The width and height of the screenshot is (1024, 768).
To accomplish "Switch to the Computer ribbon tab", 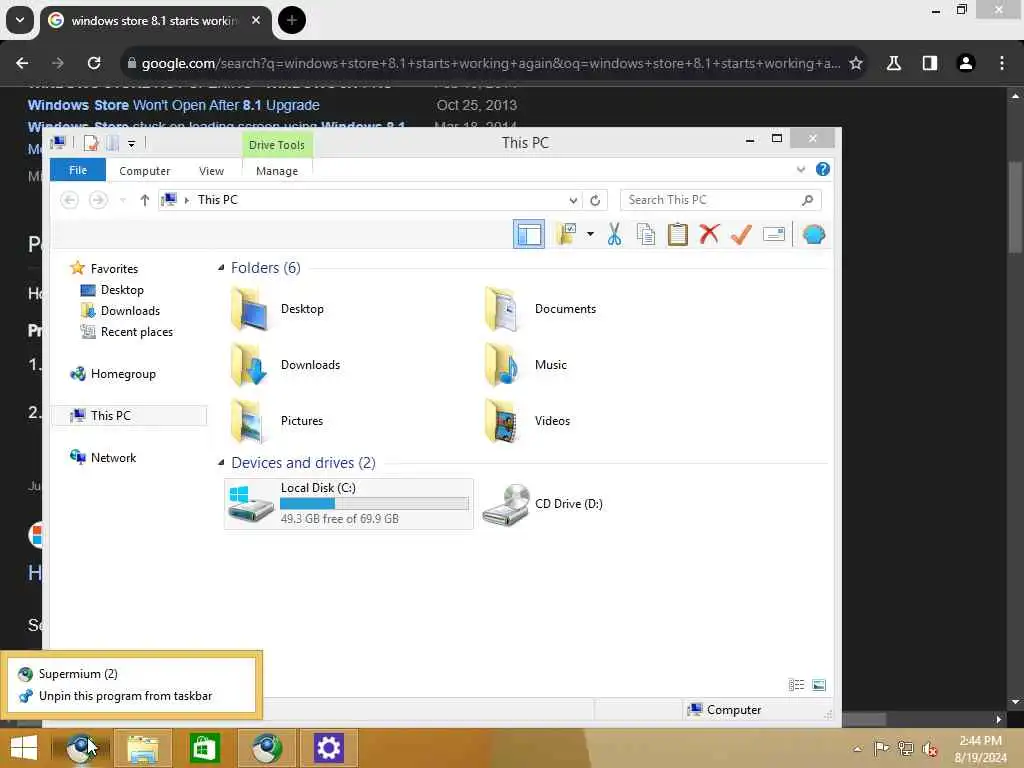I will (x=144, y=170).
